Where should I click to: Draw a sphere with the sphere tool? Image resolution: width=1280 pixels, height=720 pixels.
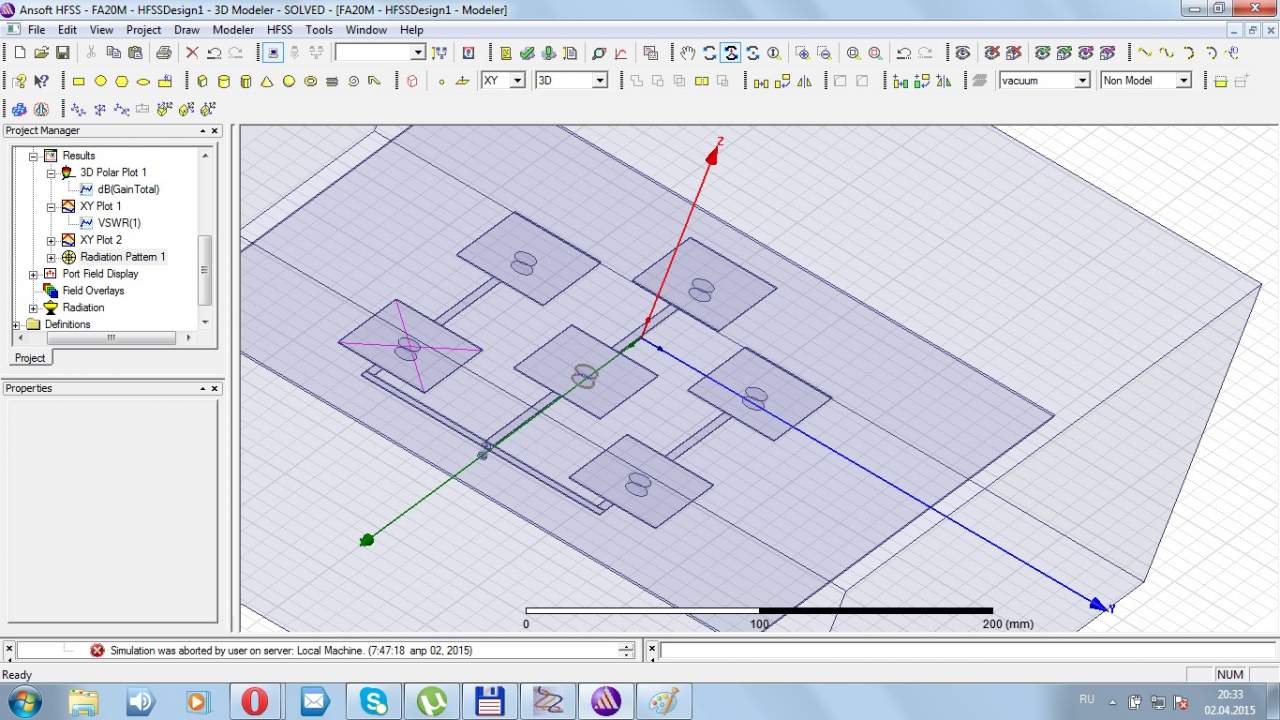[289, 81]
